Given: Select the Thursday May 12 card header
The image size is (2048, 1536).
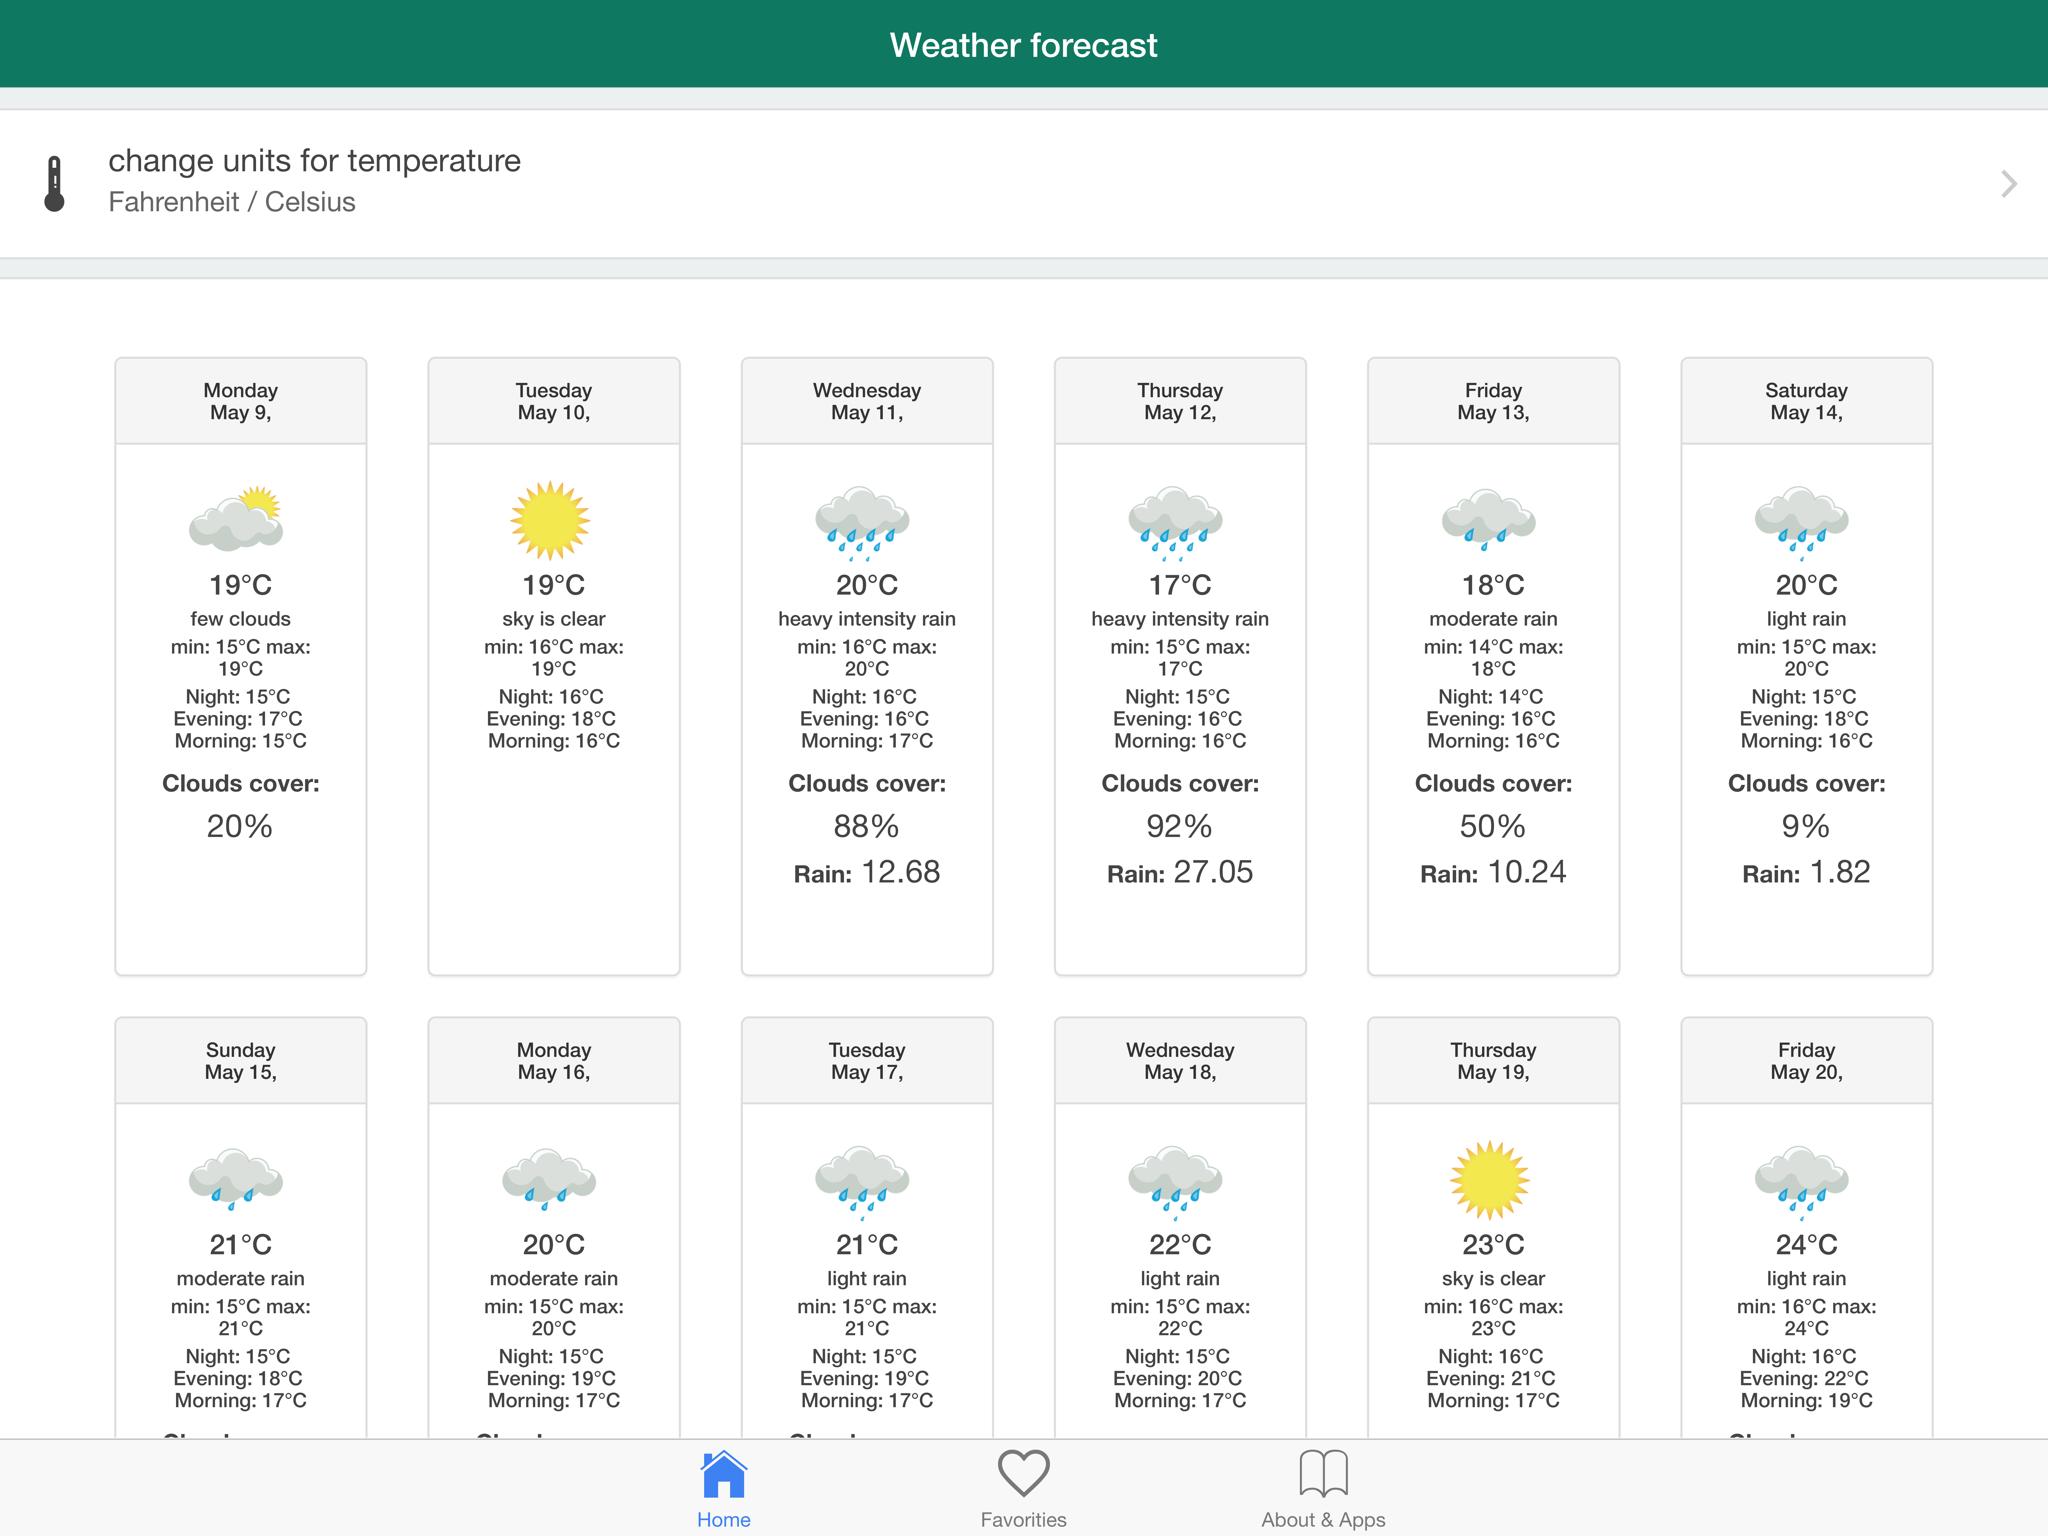Looking at the screenshot, I should (x=1180, y=401).
